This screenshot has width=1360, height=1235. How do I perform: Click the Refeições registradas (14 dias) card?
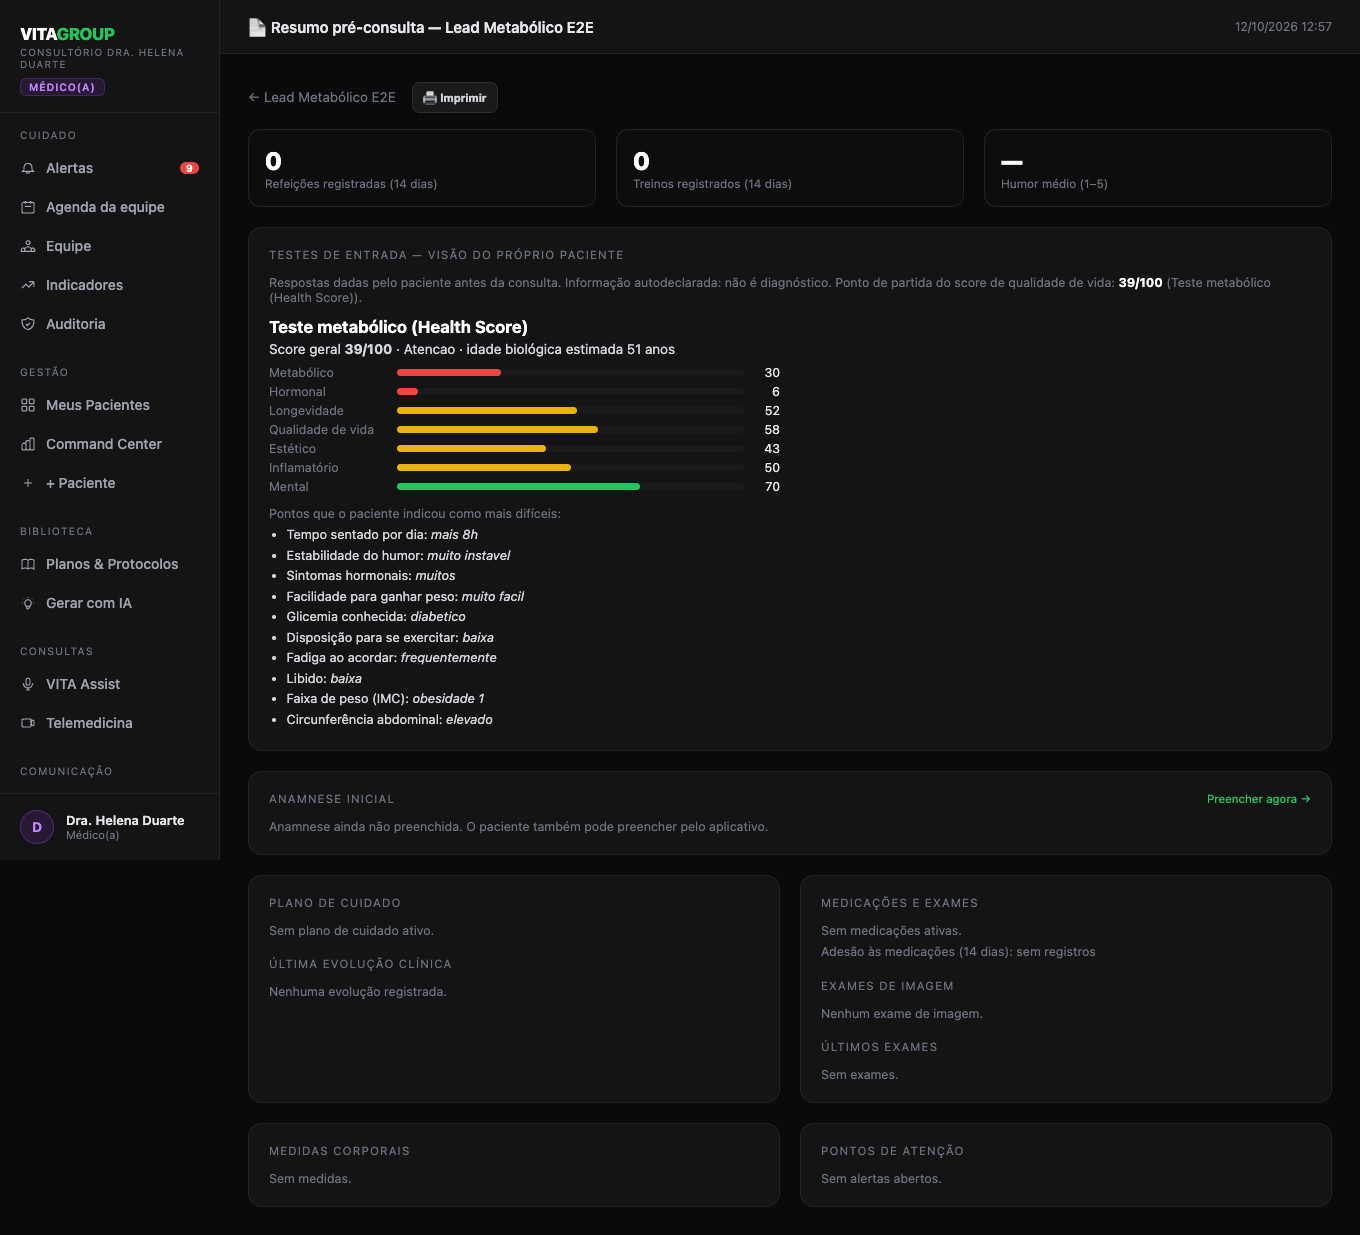point(422,168)
